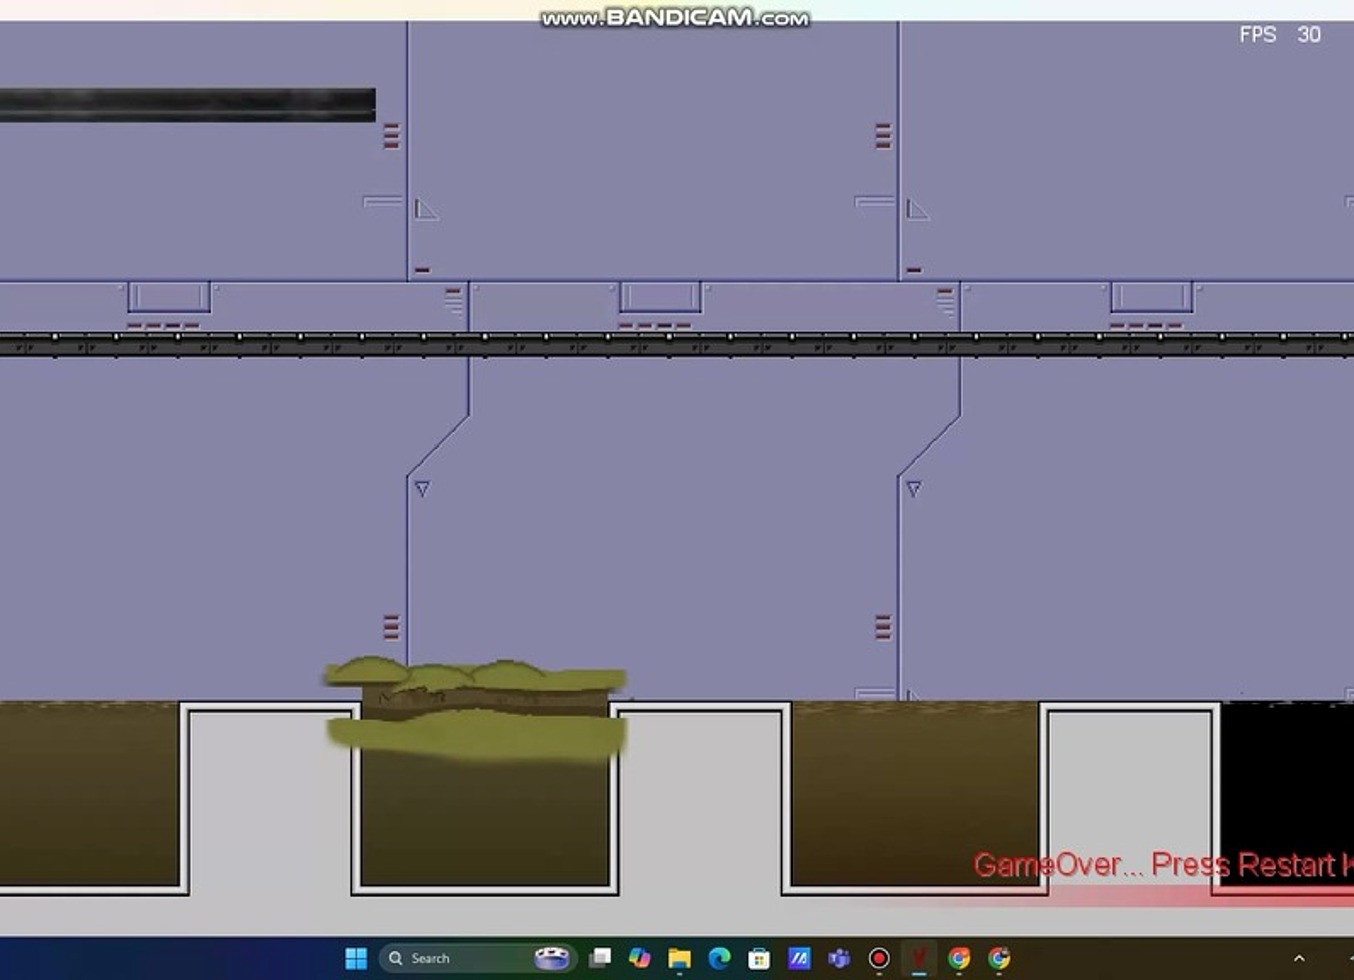Open Microsoft Teams from the taskbar

[x=839, y=958]
